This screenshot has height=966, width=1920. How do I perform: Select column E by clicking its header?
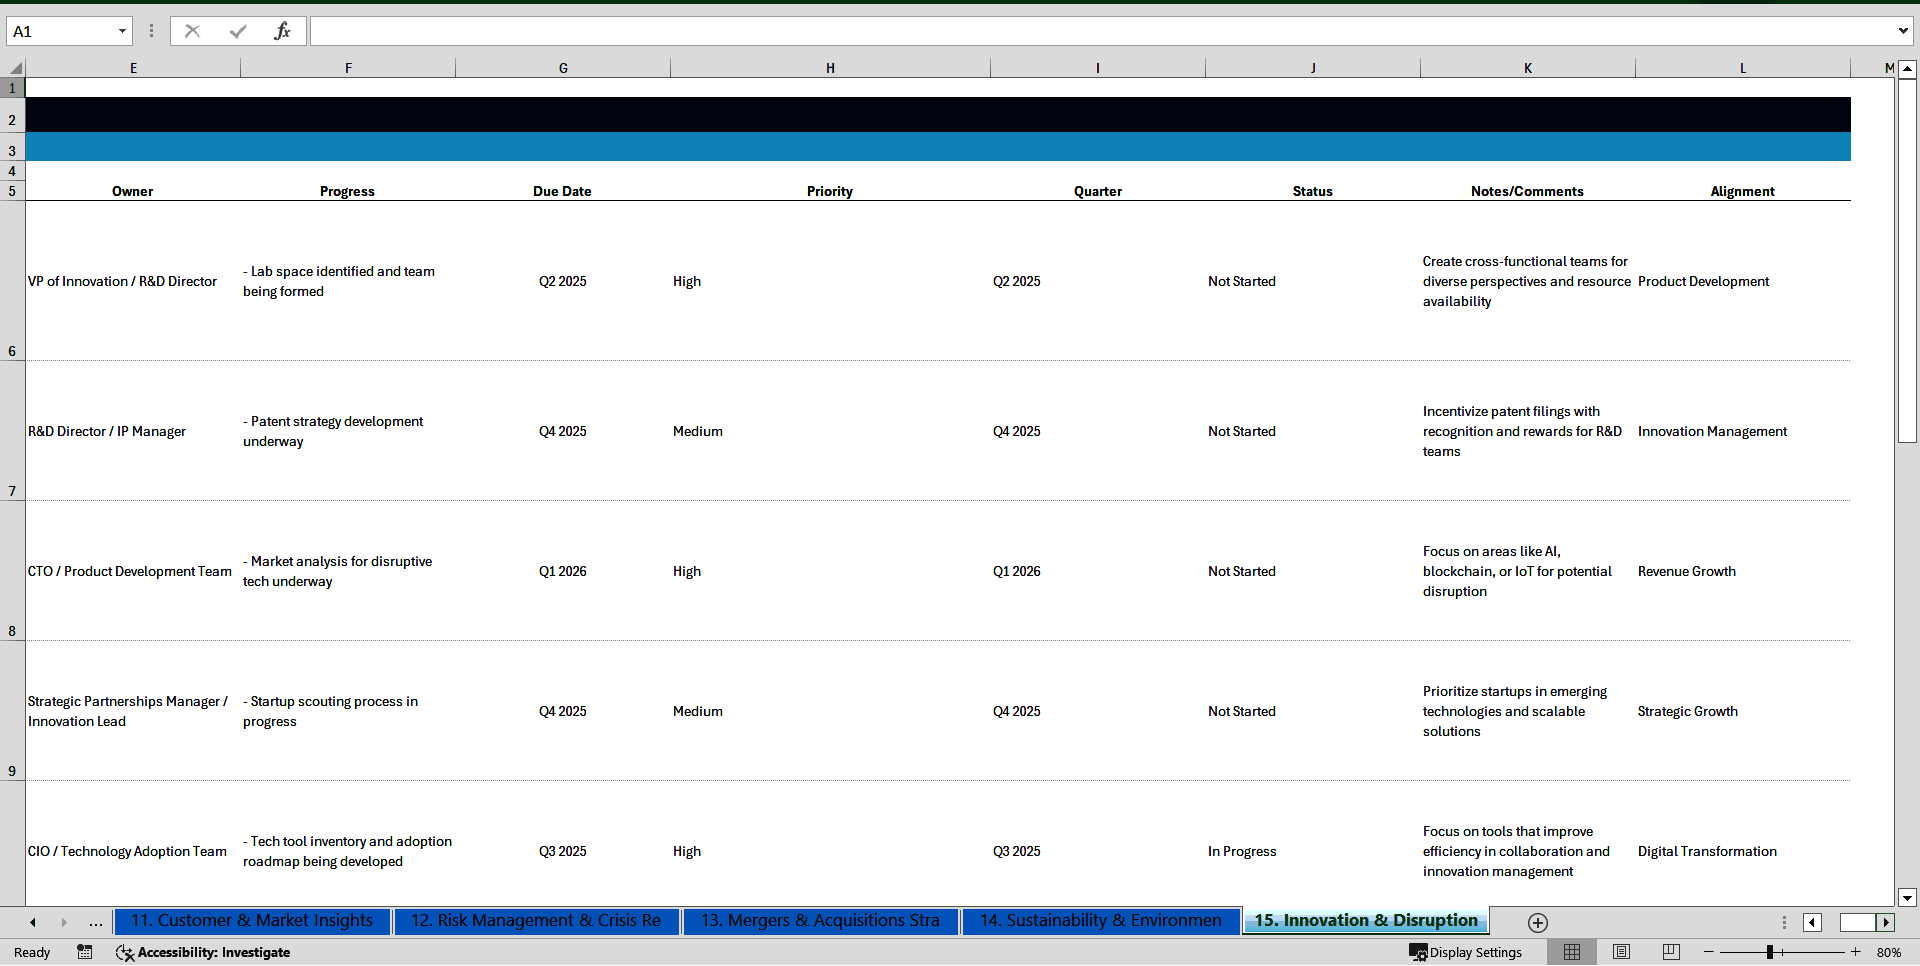(133, 67)
